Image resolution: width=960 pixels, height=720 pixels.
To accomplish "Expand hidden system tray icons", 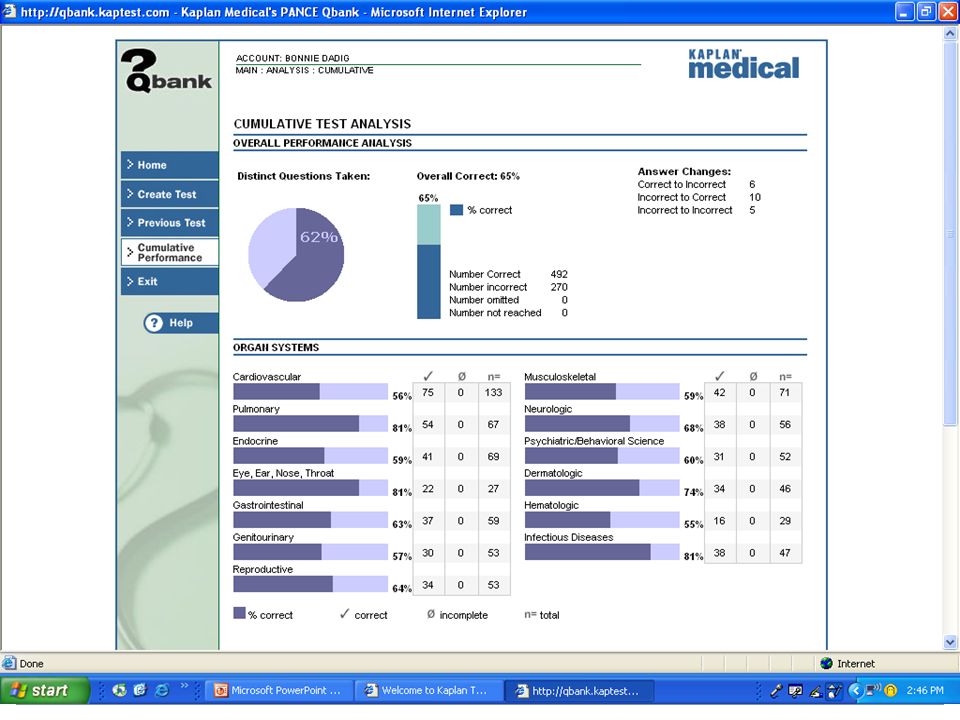I will tap(855, 691).
